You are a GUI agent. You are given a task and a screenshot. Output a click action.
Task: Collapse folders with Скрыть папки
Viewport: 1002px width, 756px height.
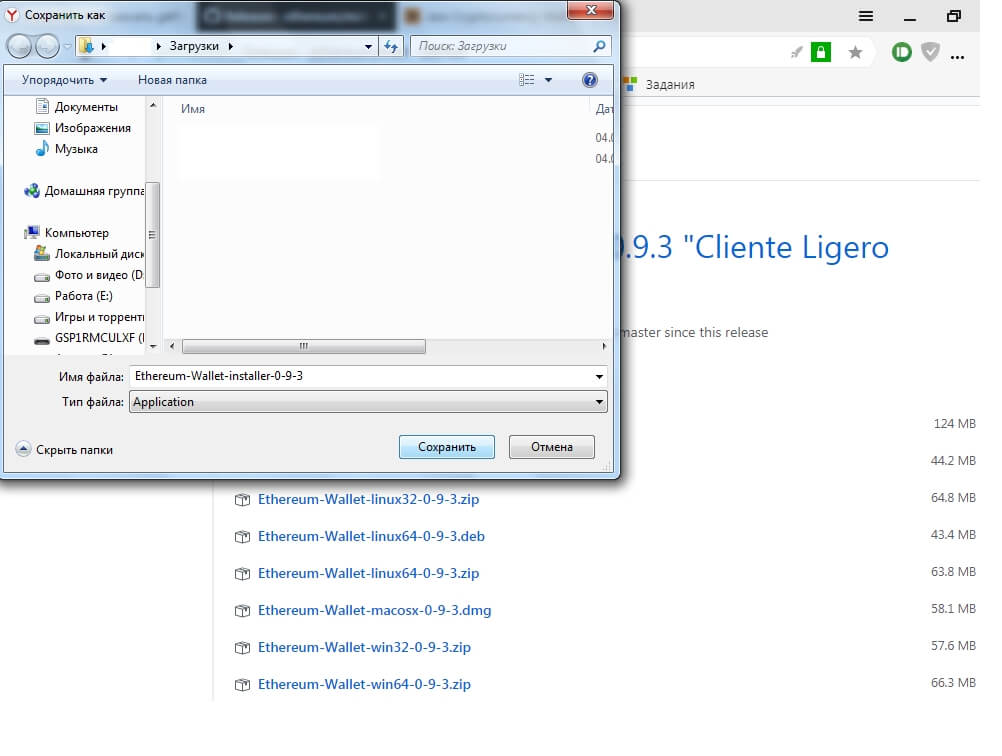[x=64, y=450]
